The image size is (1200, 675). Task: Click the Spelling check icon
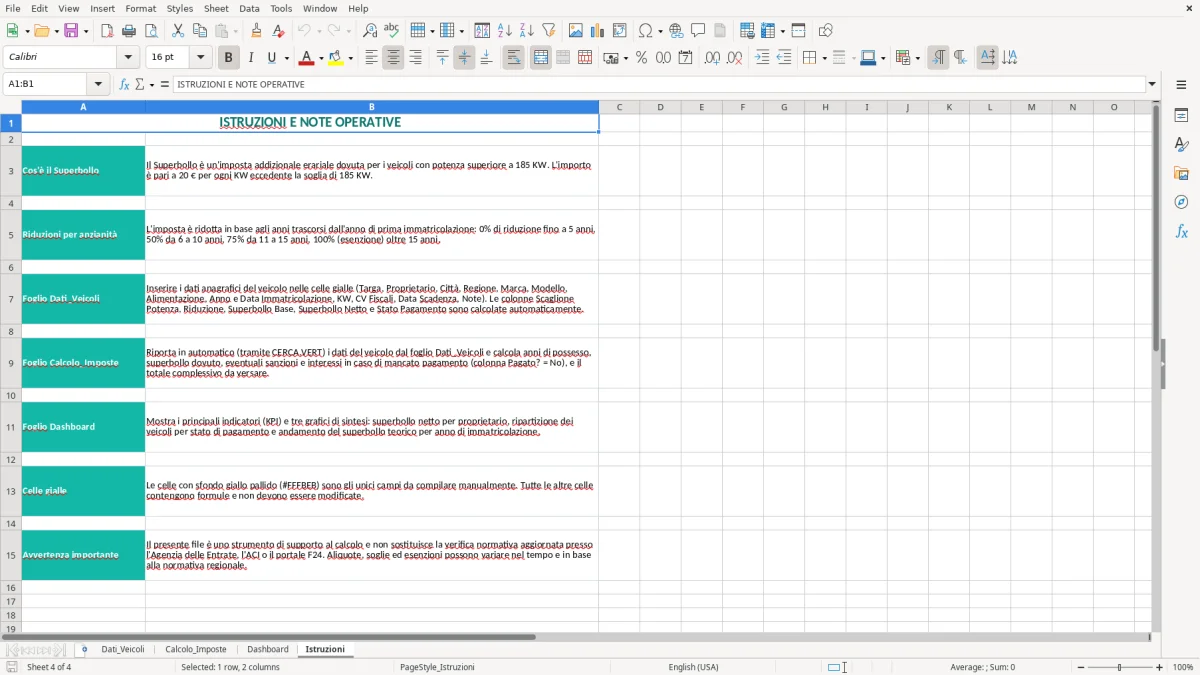[x=391, y=31]
